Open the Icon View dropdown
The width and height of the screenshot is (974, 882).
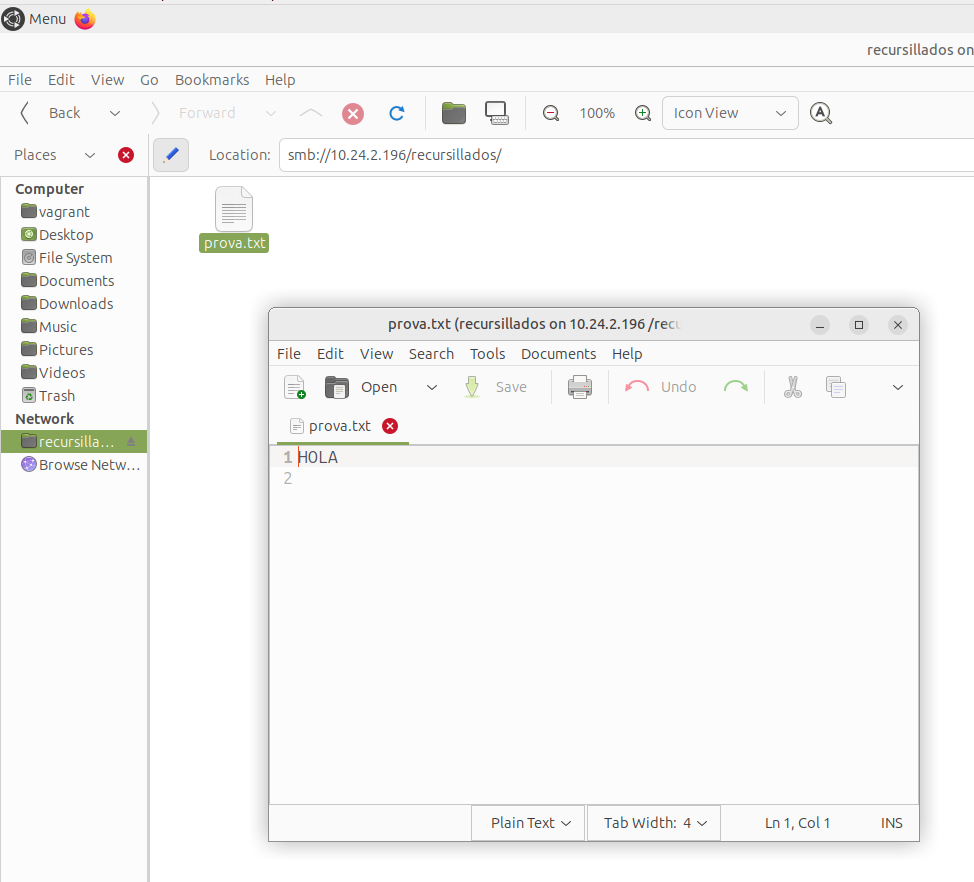click(x=730, y=113)
